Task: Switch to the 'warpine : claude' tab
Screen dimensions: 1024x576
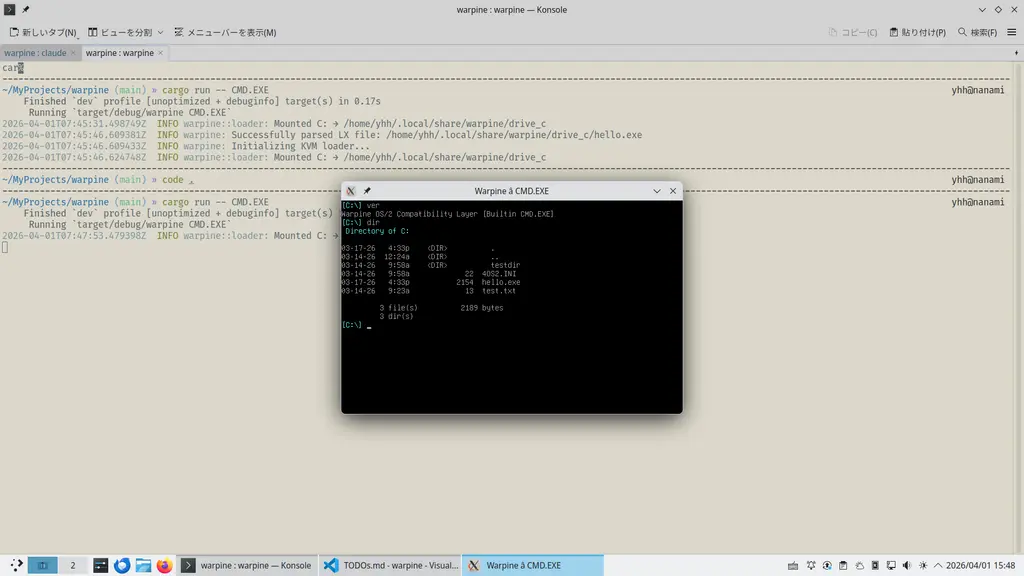Action: pos(35,52)
